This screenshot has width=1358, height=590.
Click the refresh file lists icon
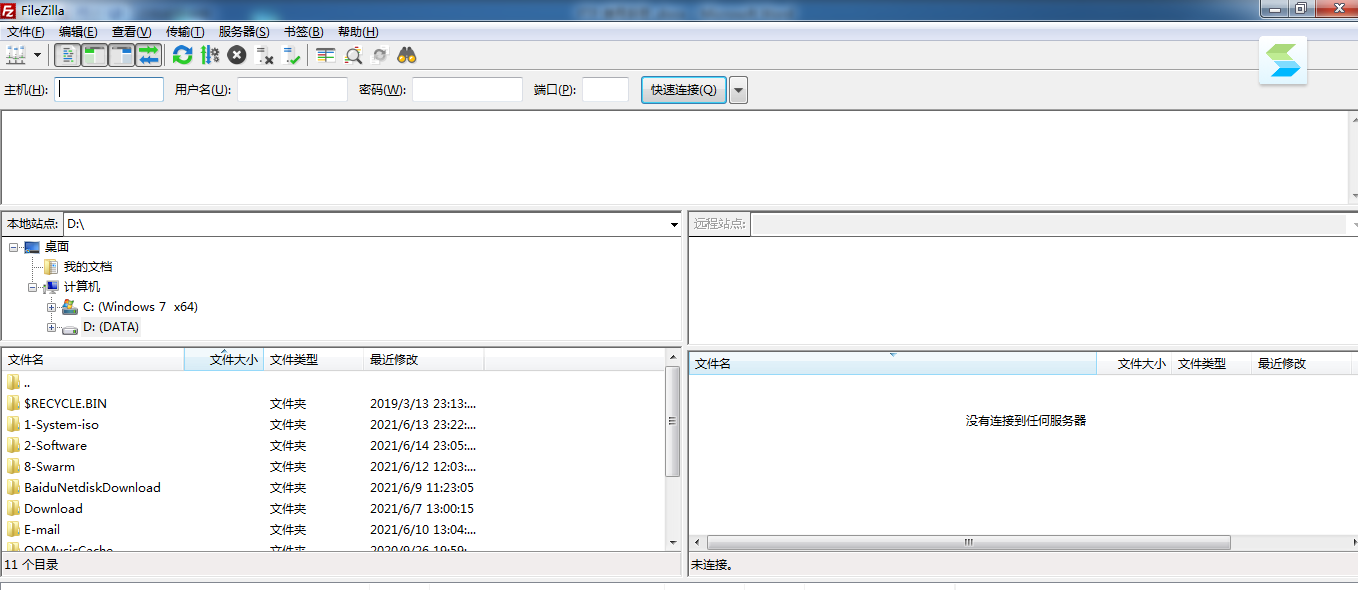[x=182, y=55]
